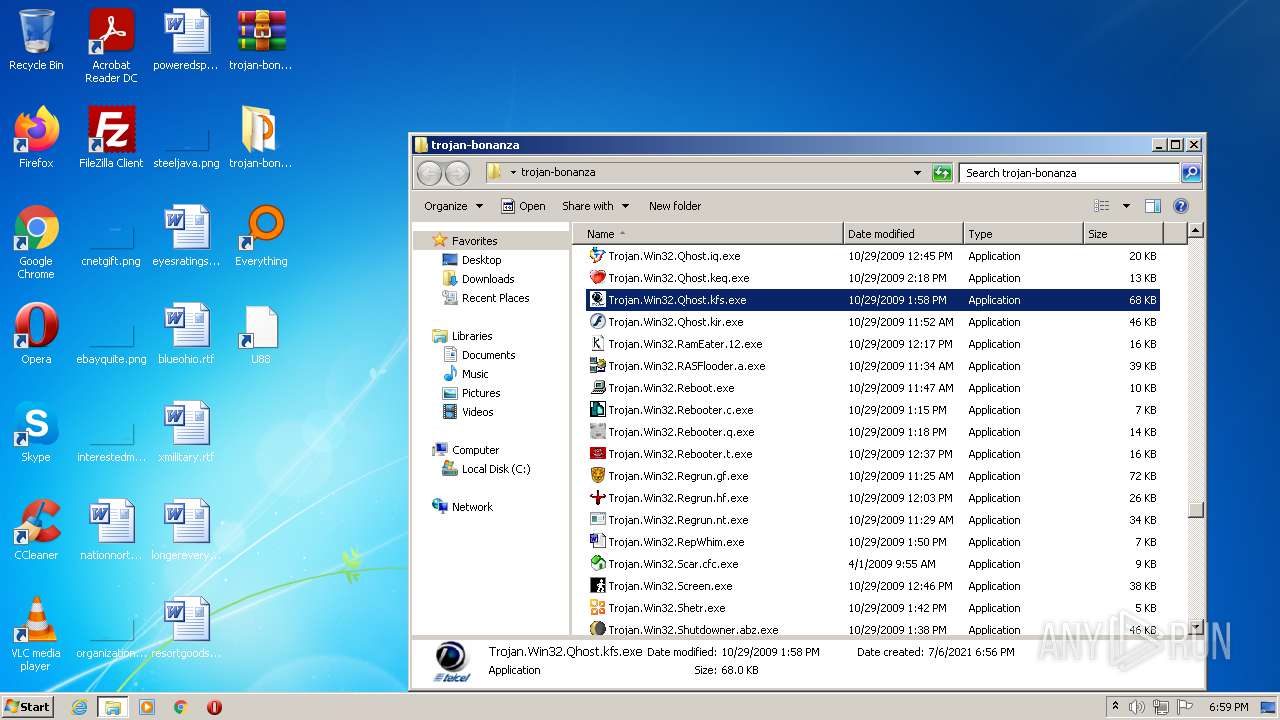Open nationnort Word document
The image size is (1280, 720).
111,530
